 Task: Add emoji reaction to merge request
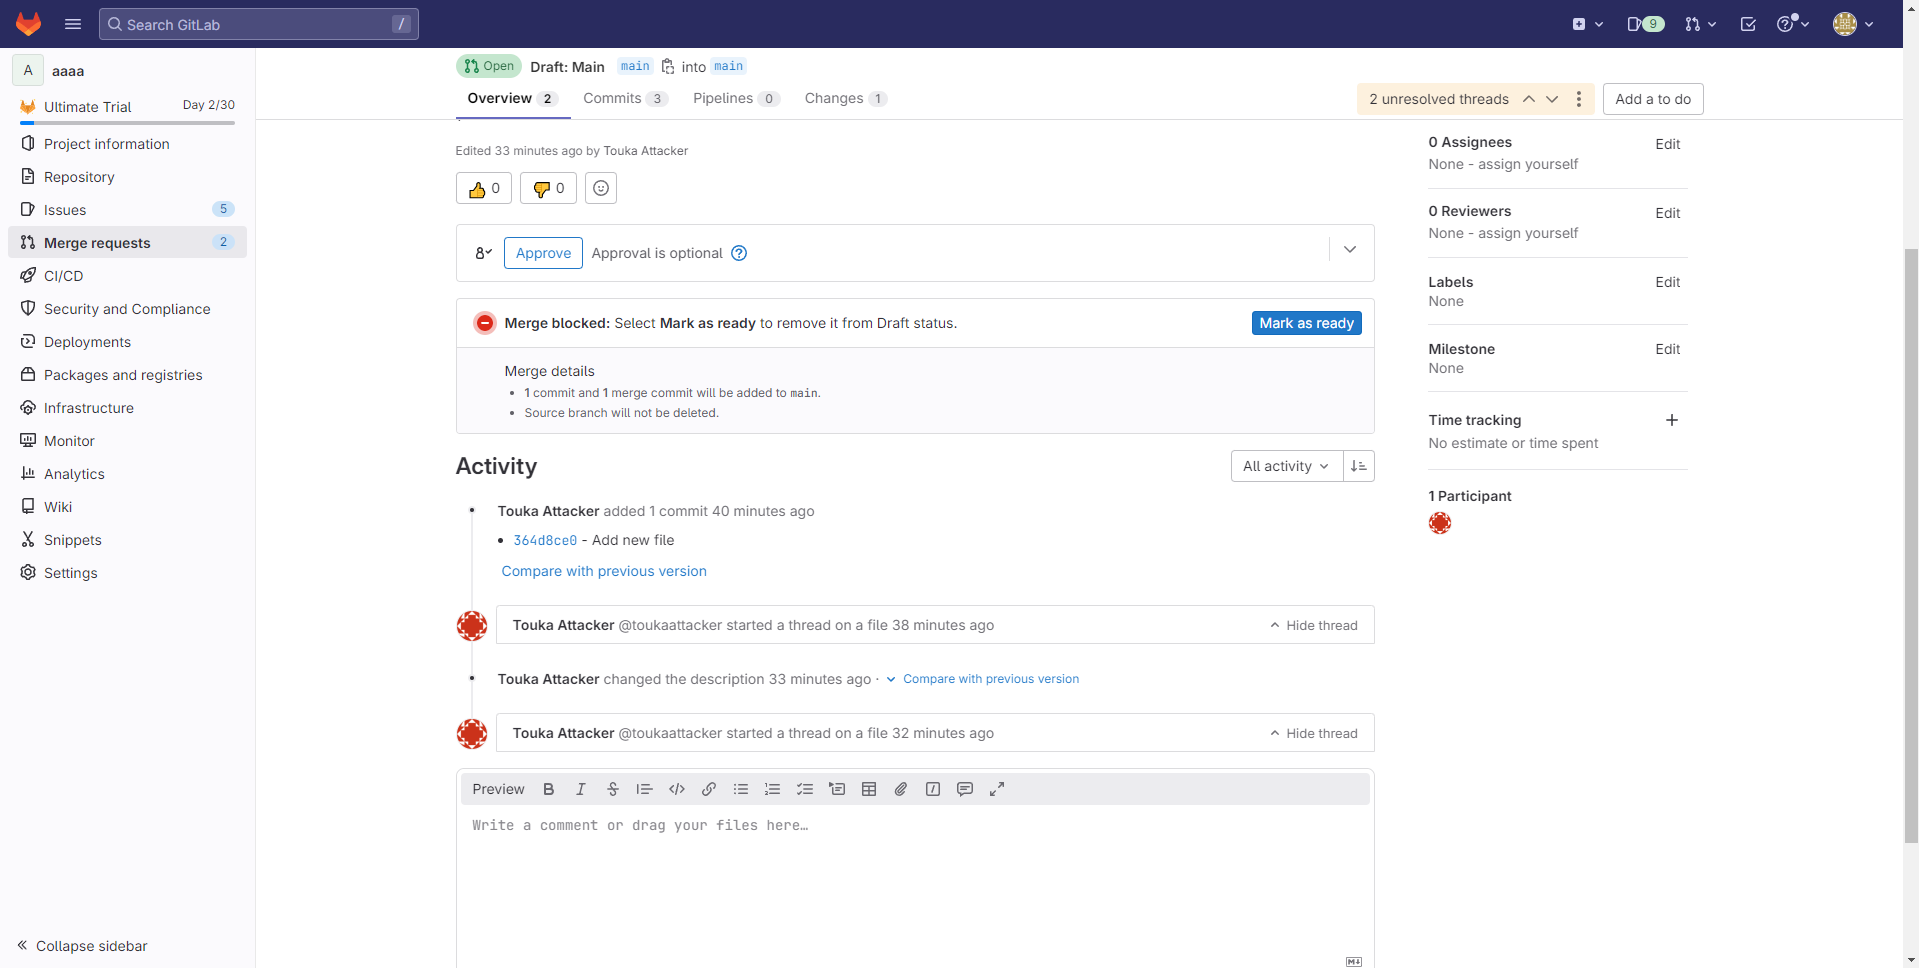[601, 188]
